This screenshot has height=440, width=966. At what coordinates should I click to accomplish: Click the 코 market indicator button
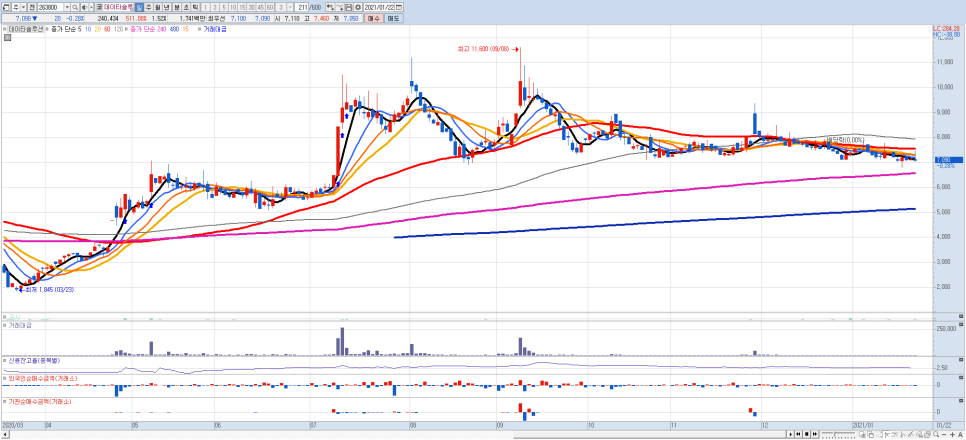(99, 7)
